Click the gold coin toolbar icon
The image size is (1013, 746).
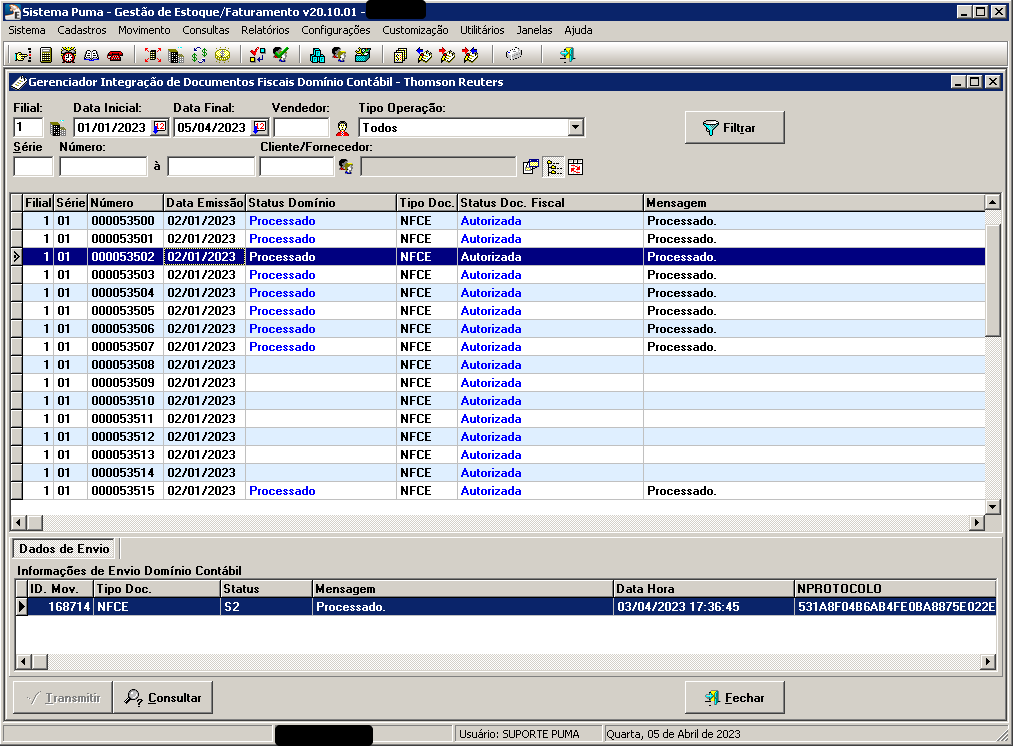(222, 55)
